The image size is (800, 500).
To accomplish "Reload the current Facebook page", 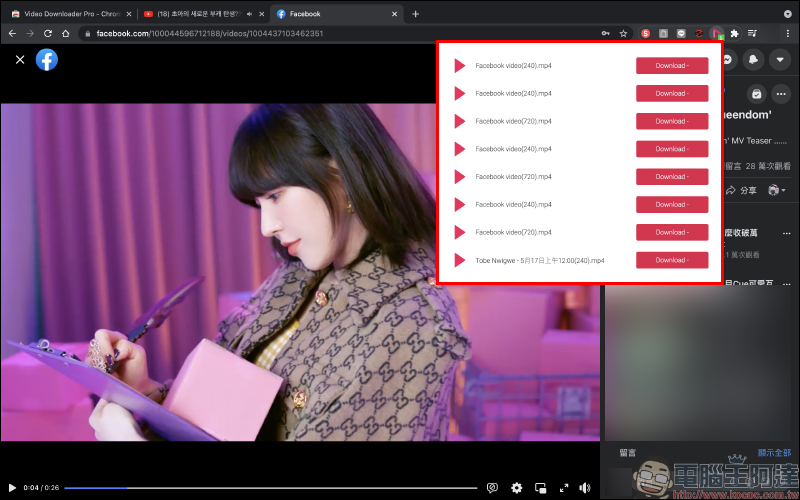I will (48, 33).
